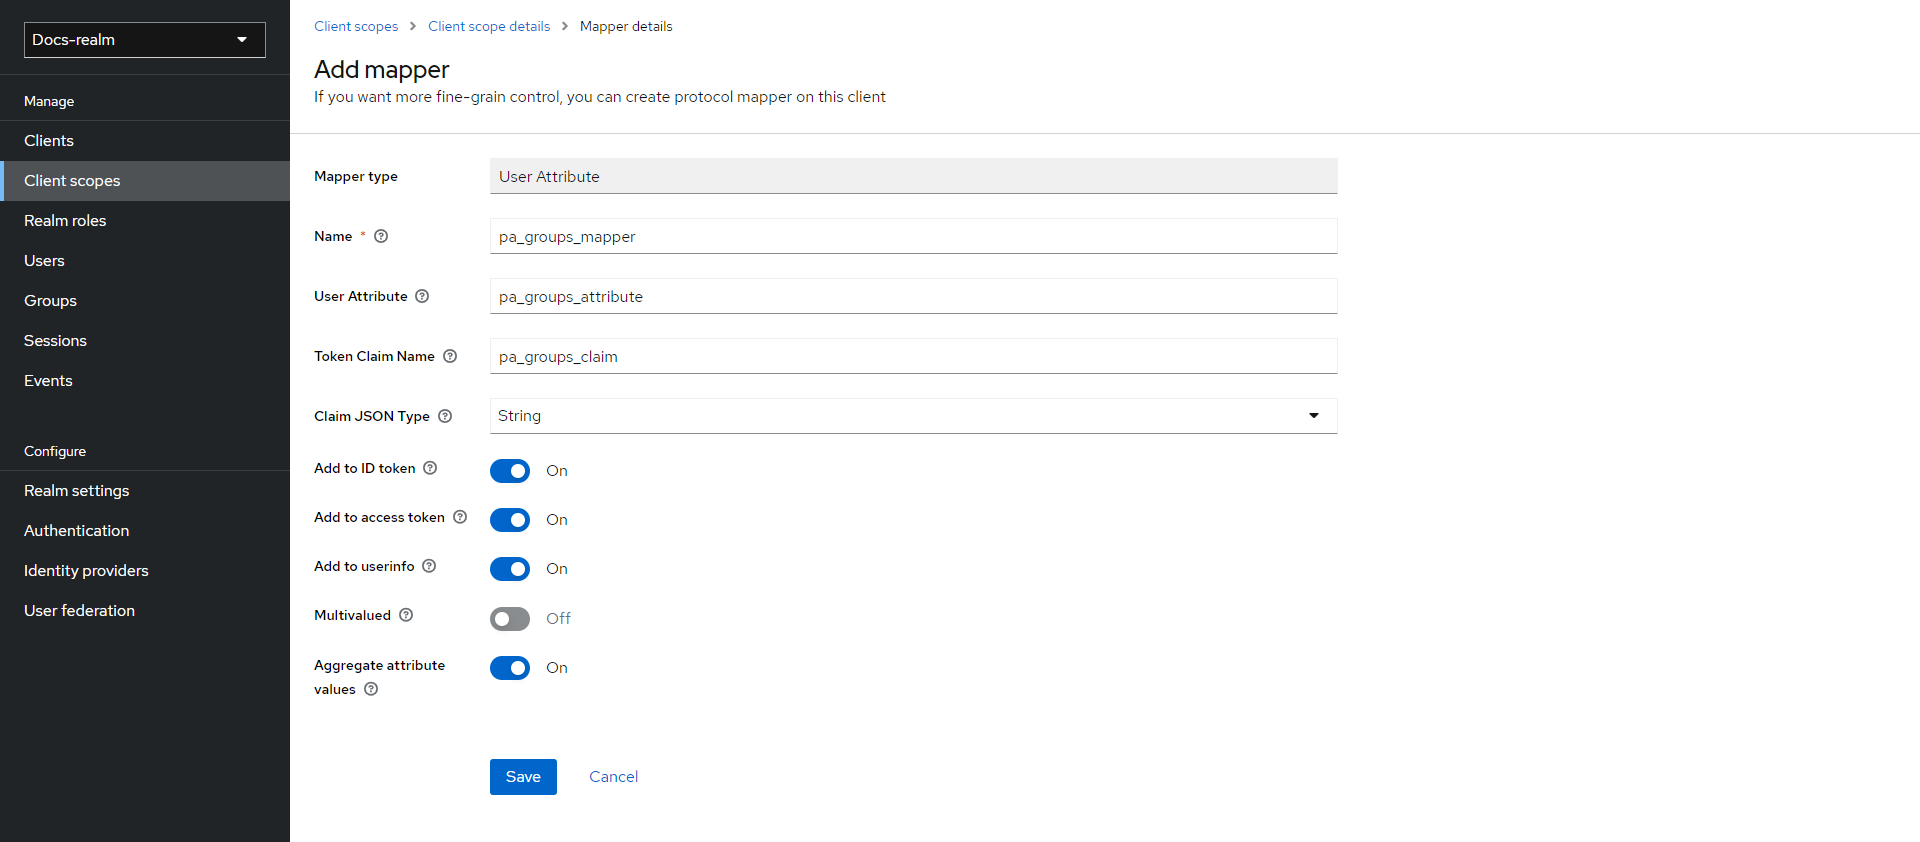Viewport: 1920px width, 842px height.
Task: Disable the Add to ID token switch
Action: [x=510, y=471]
